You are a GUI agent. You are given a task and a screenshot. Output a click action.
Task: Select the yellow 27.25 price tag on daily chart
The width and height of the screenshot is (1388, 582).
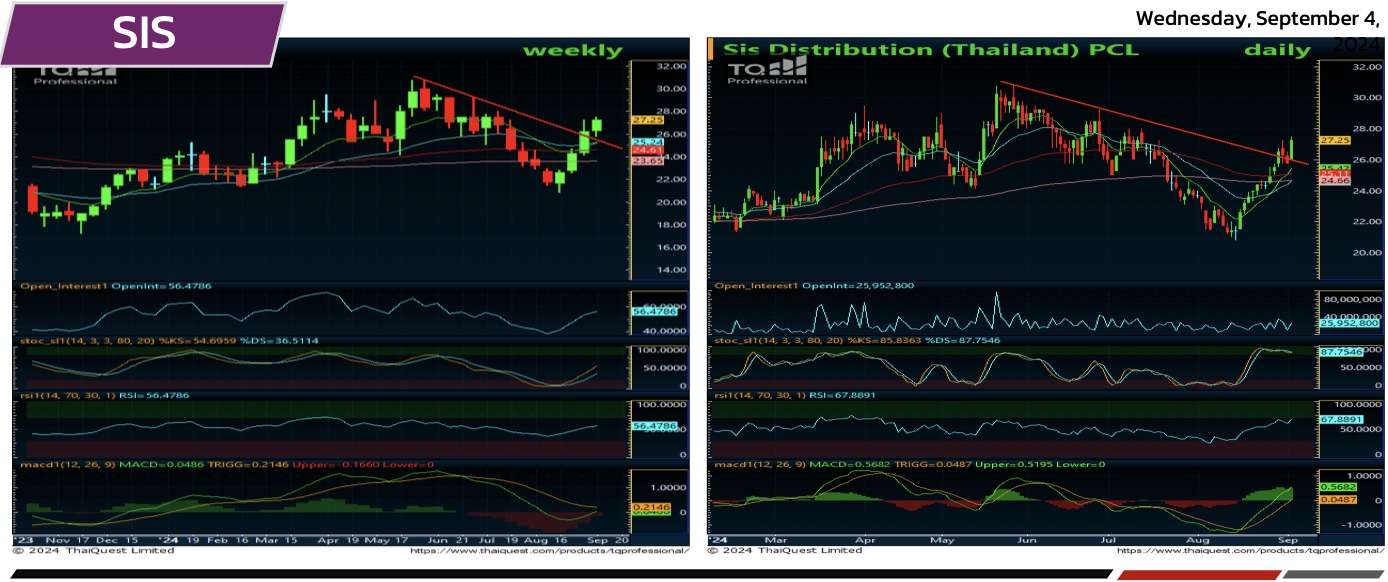(x=1336, y=140)
